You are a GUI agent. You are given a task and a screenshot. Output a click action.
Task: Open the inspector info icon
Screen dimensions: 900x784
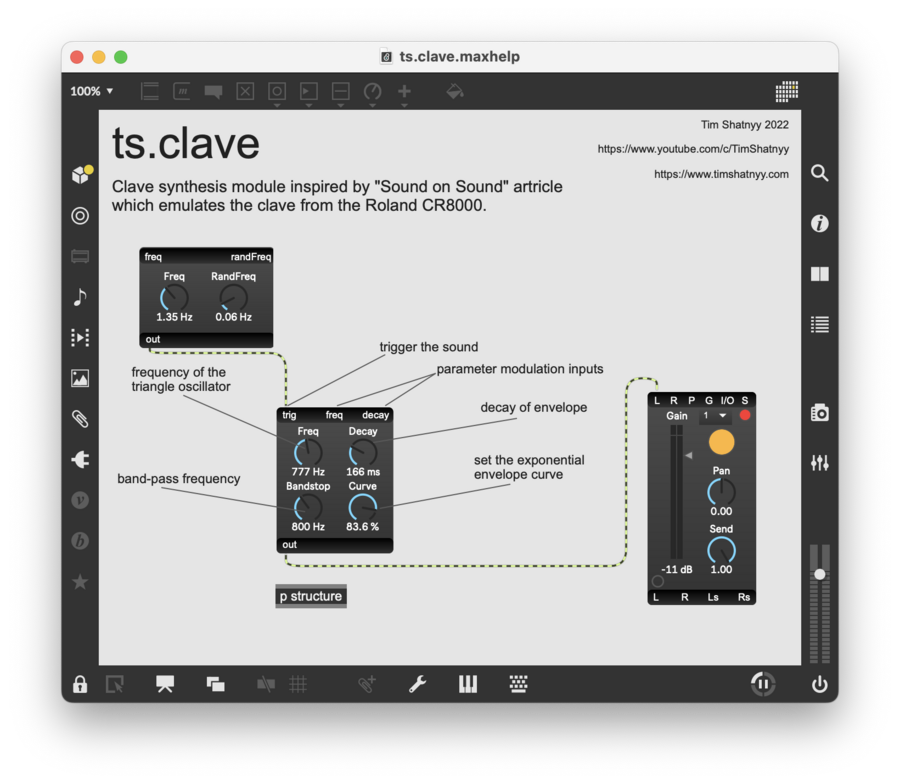820,223
